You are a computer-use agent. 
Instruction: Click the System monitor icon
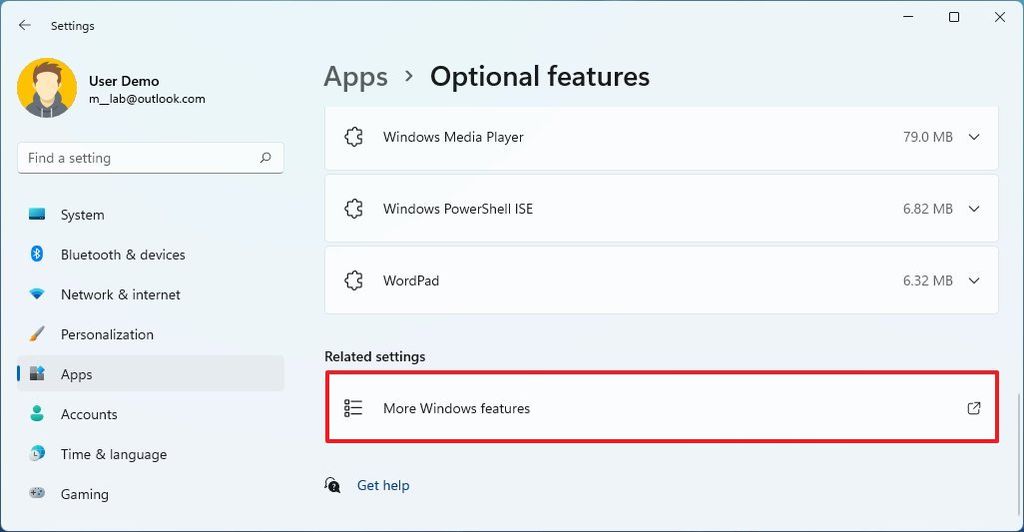point(37,214)
